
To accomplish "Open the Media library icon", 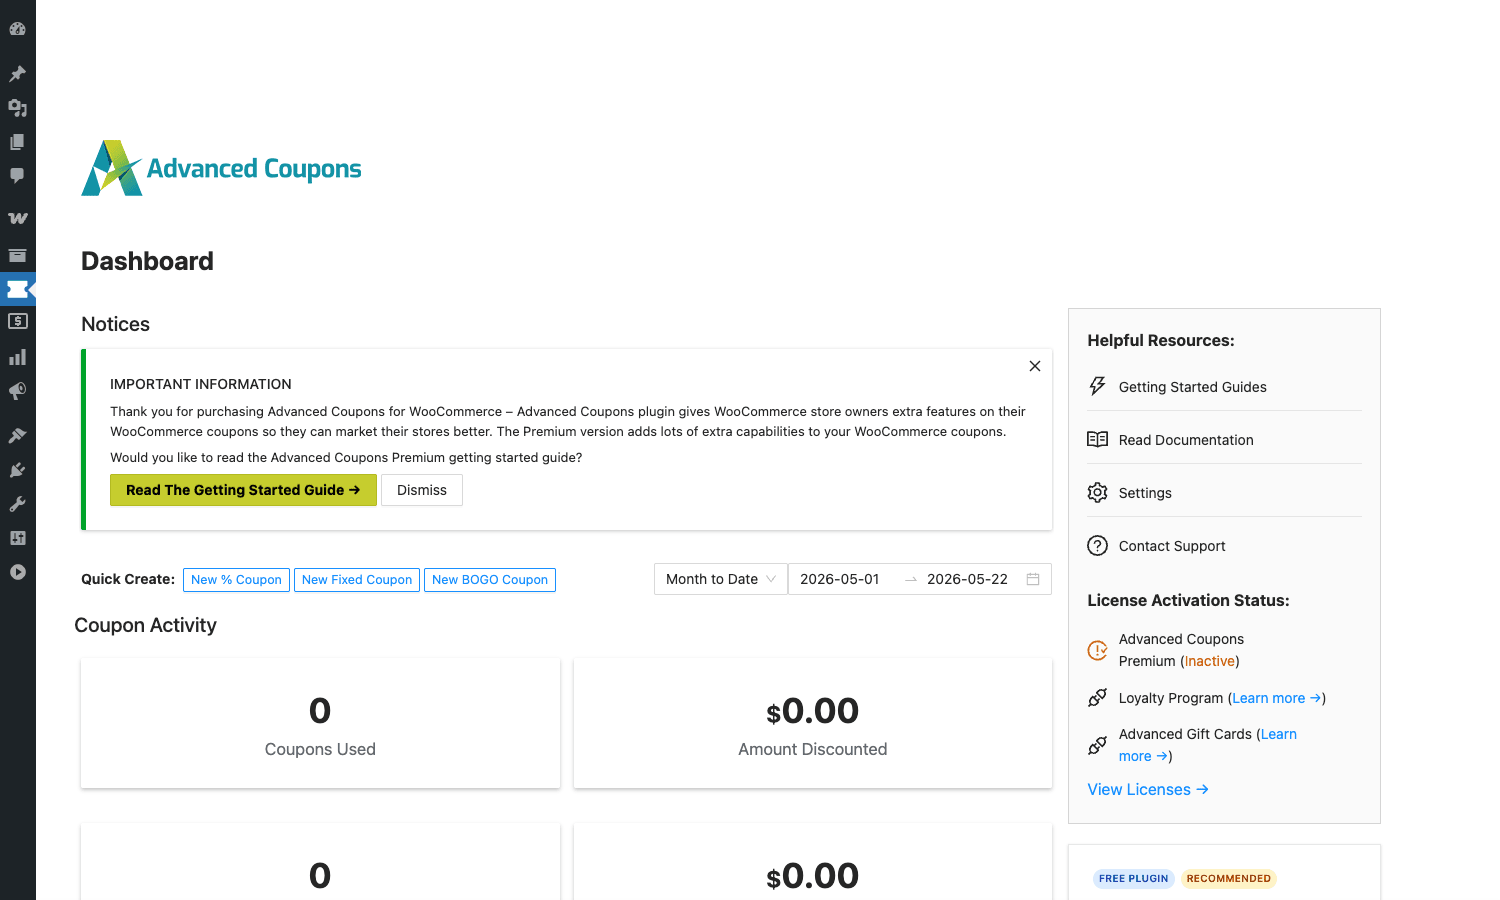I will (x=17, y=108).
